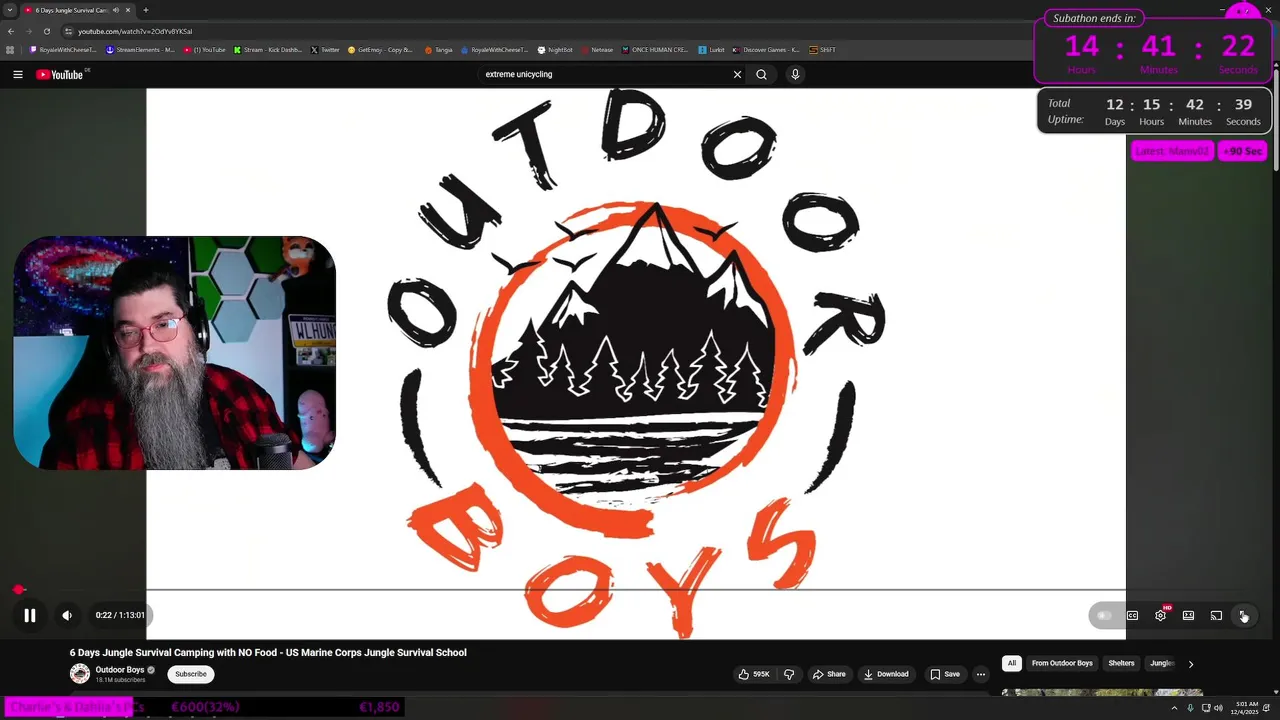The width and height of the screenshot is (1280, 720).
Task: Reload the current page
Action: click(46, 31)
